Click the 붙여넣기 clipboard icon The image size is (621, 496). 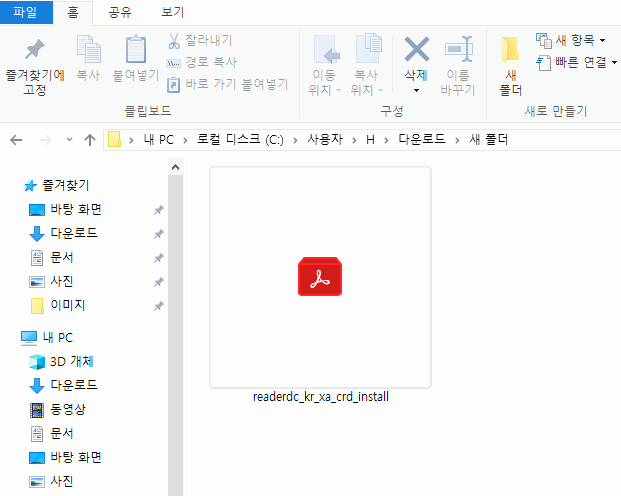136,49
